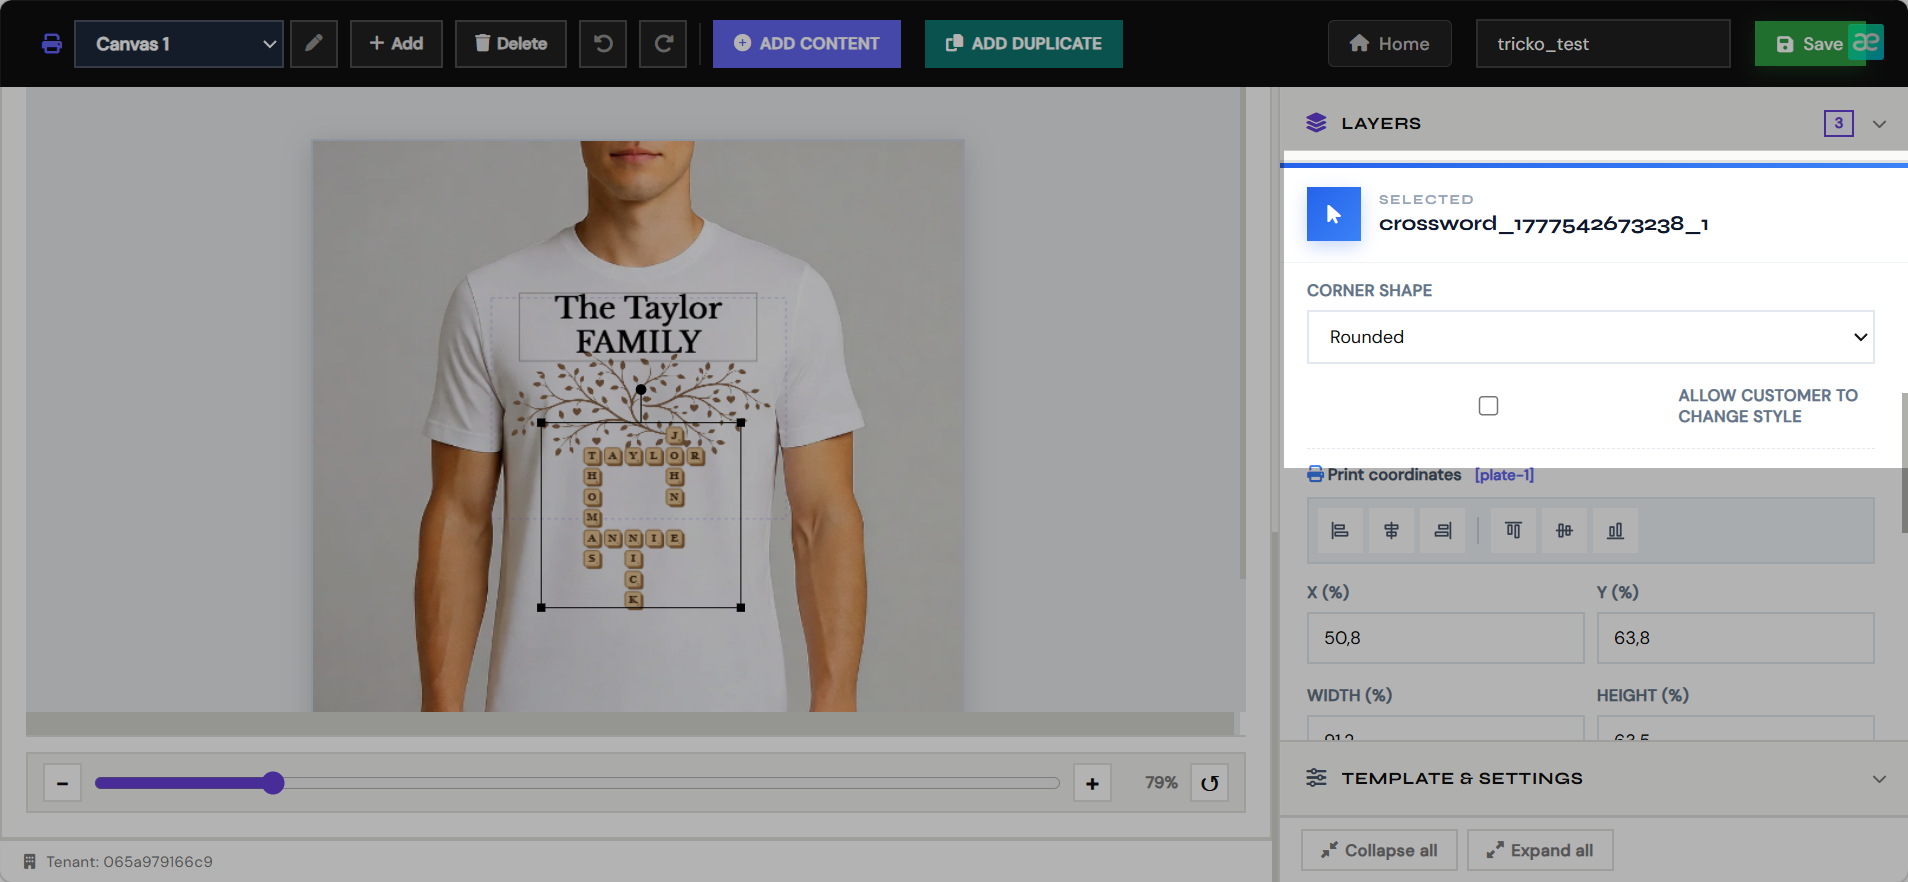Image resolution: width=1908 pixels, height=882 pixels.
Task: Click the ADD CONTENT button
Action: click(807, 44)
